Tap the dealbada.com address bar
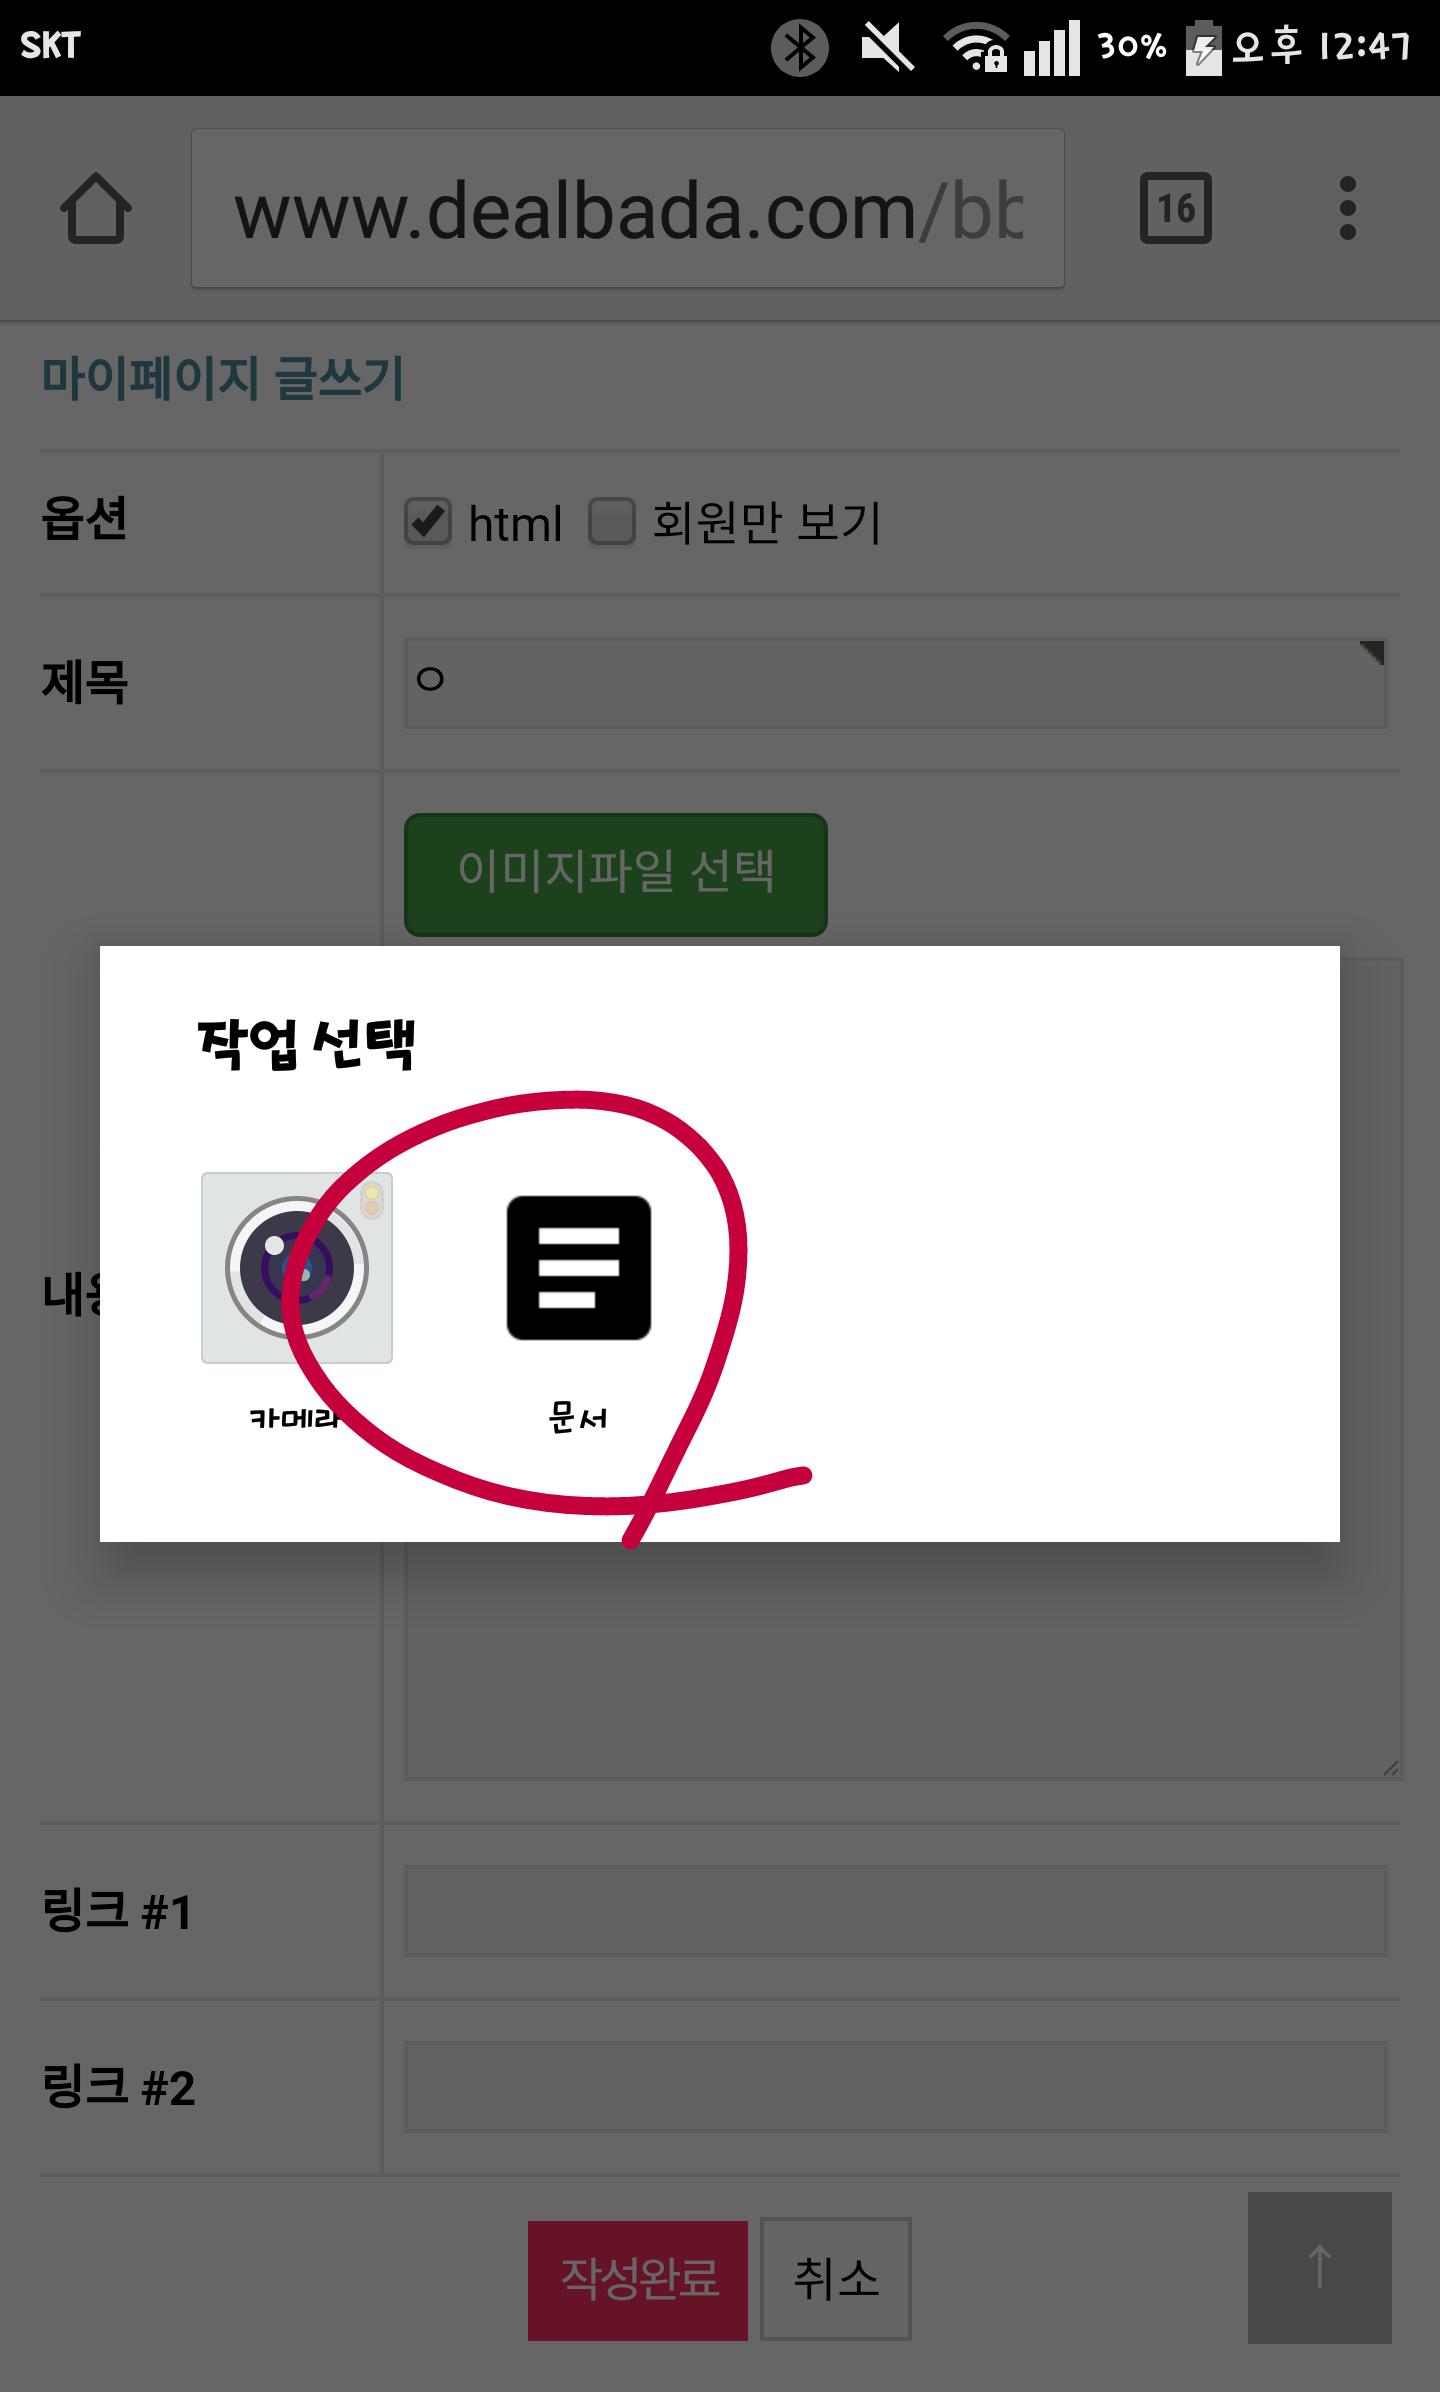This screenshot has height=2392, width=1440. coord(628,208)
